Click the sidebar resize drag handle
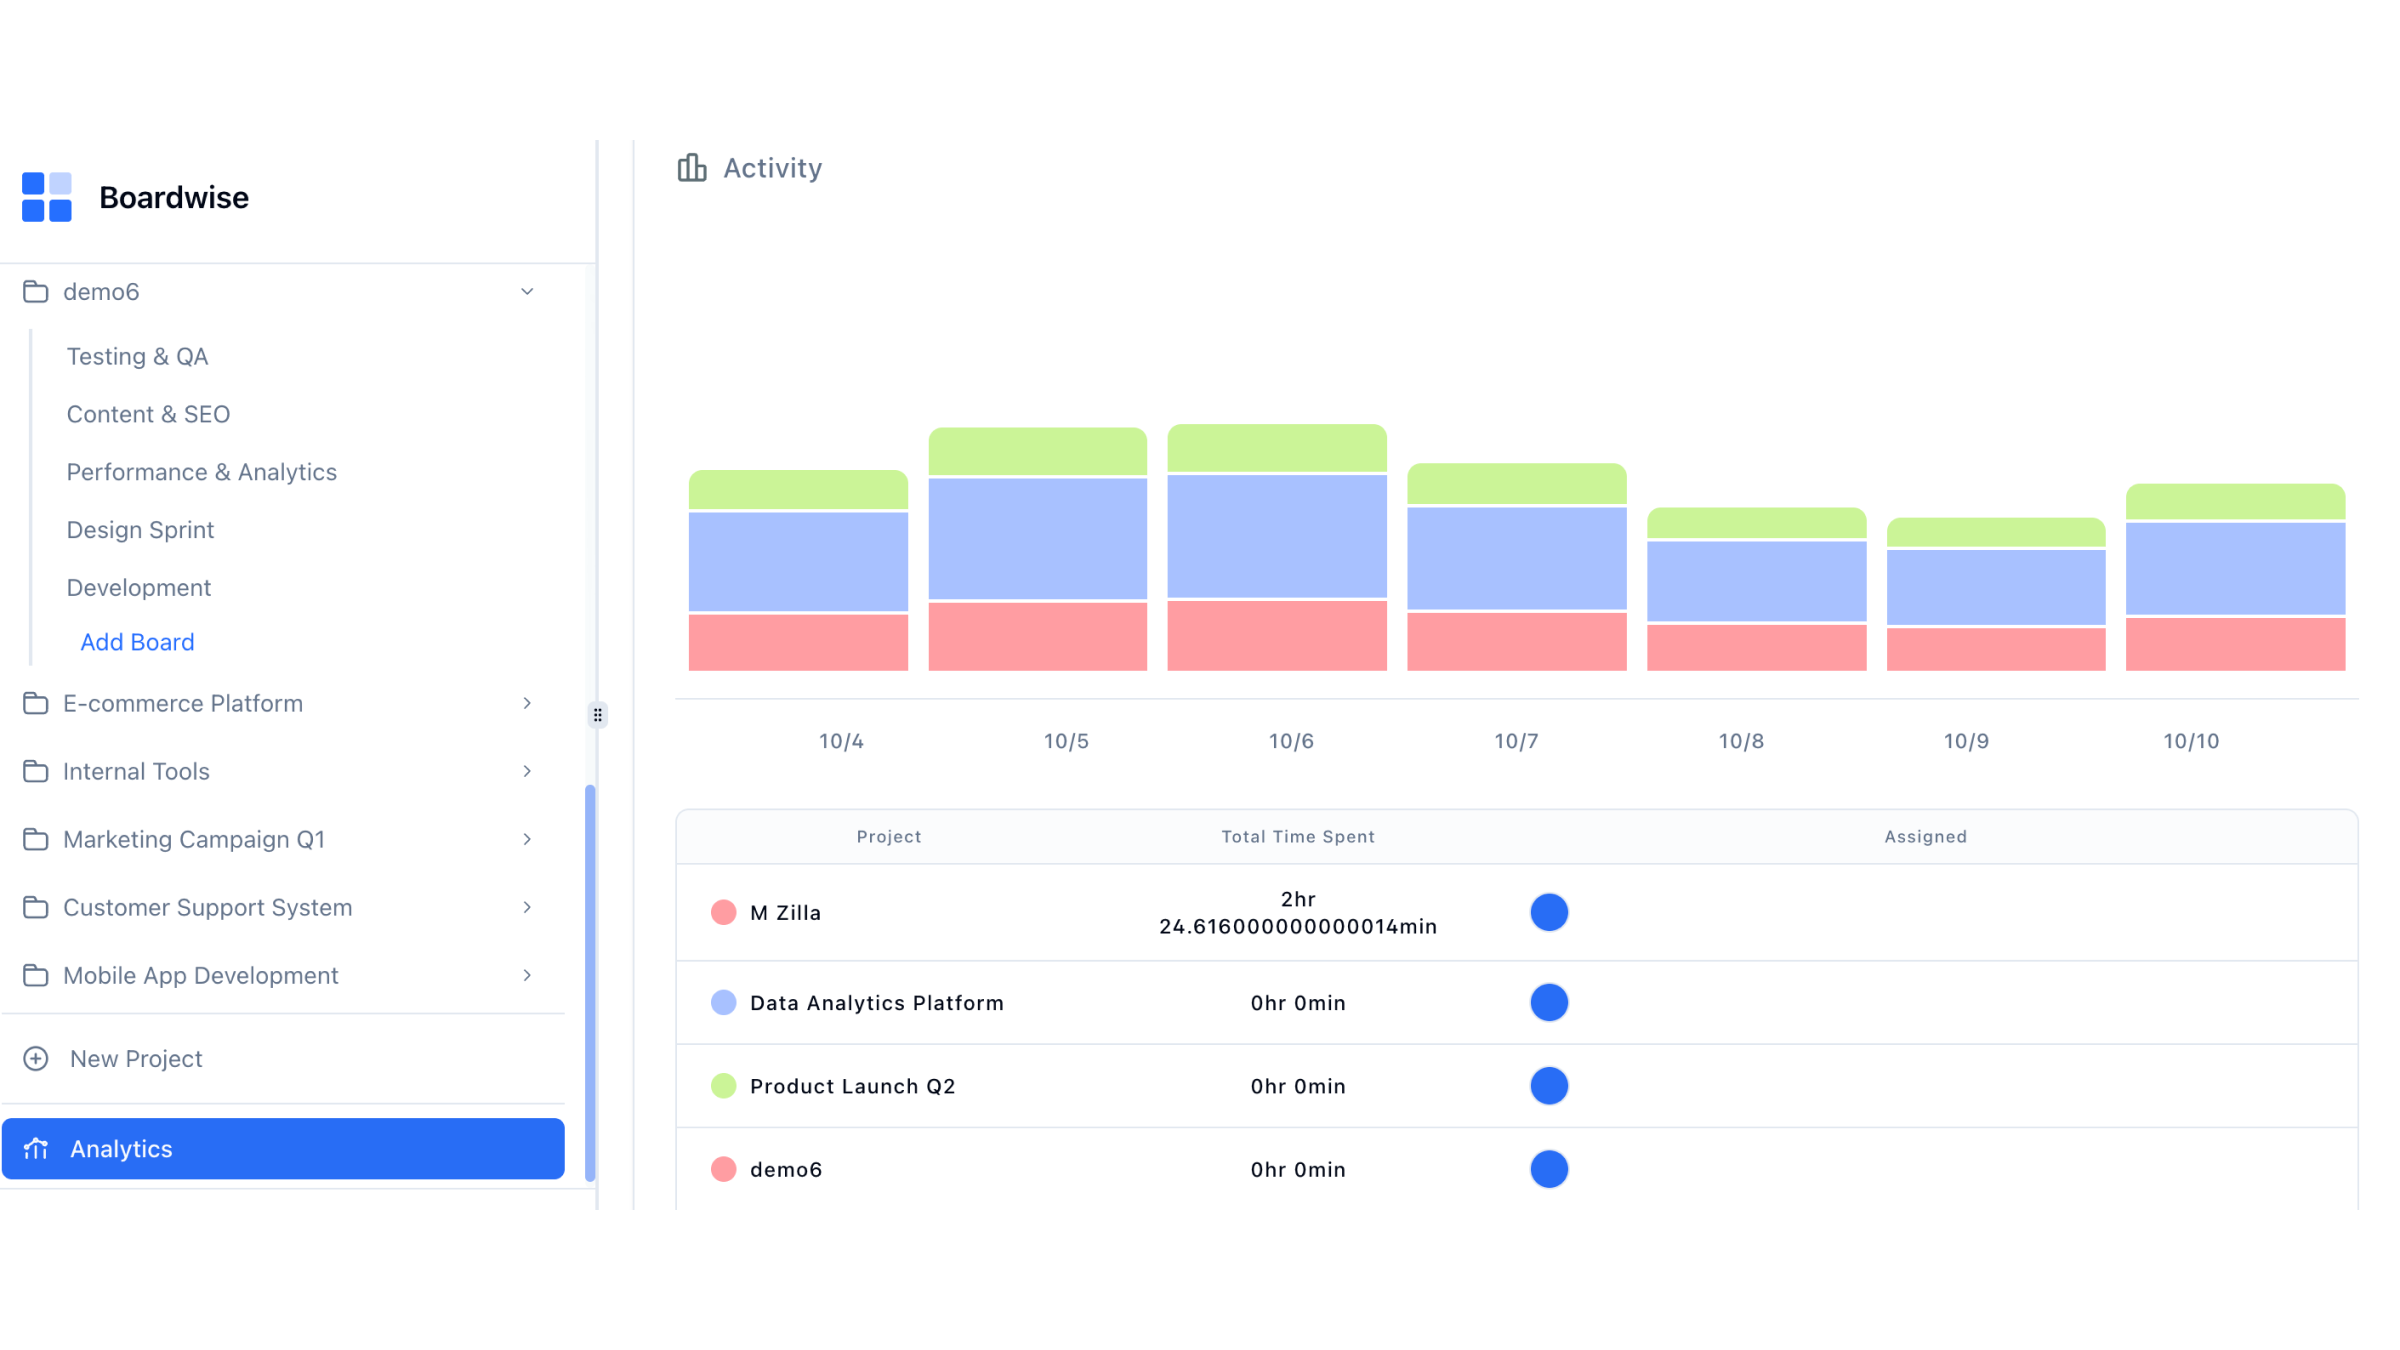The image size is (2400, 1350). point(597,714)
